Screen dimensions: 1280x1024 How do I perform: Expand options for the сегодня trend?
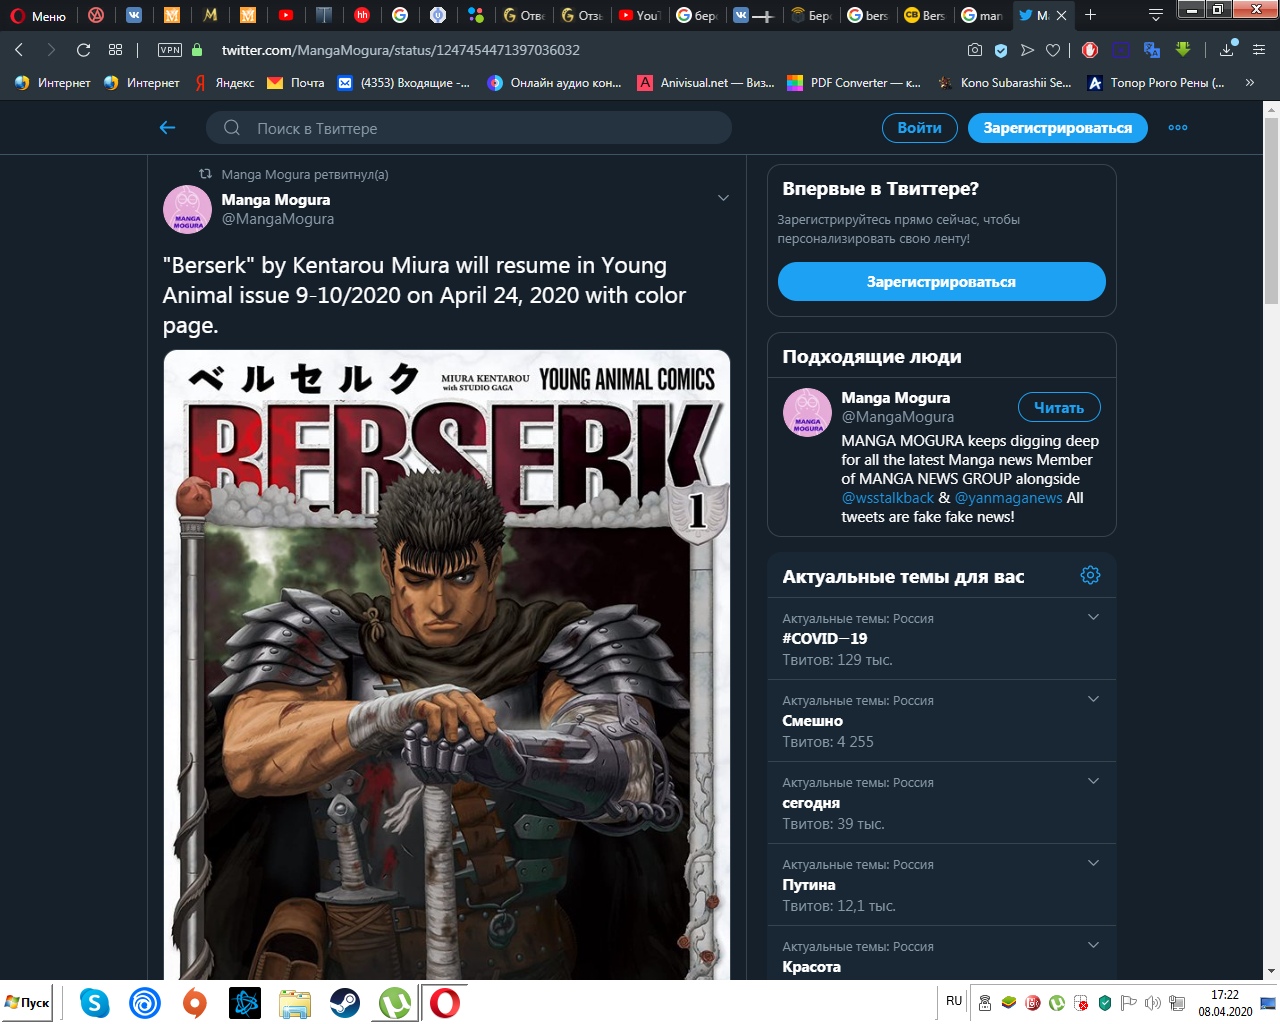[x=1093, y=781]
